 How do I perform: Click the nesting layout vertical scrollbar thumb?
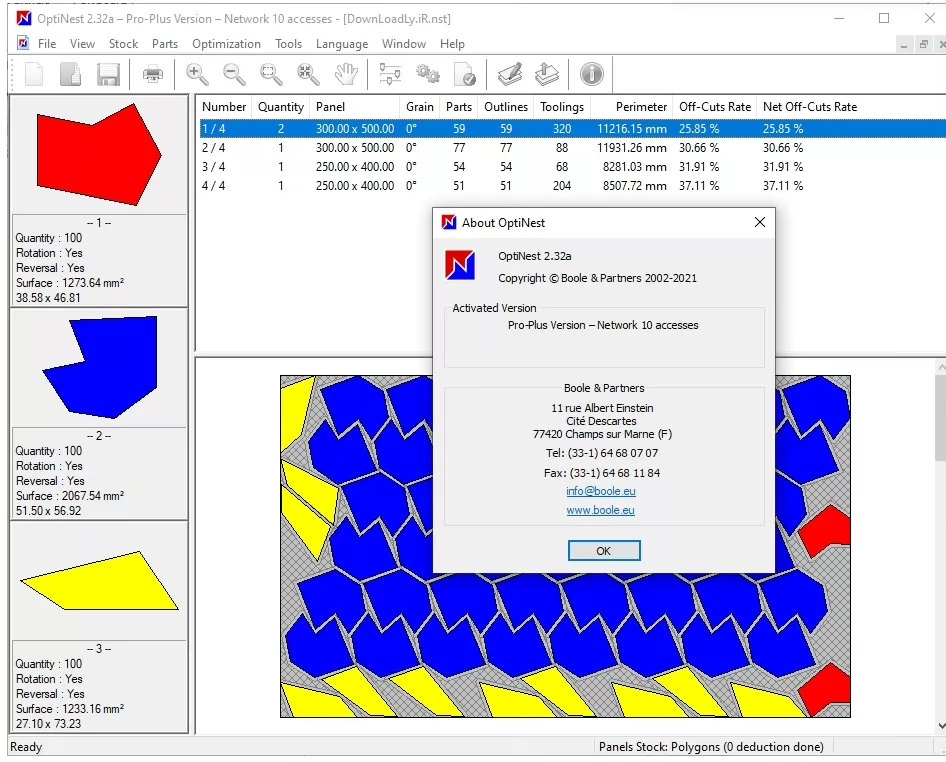(941, 418)
